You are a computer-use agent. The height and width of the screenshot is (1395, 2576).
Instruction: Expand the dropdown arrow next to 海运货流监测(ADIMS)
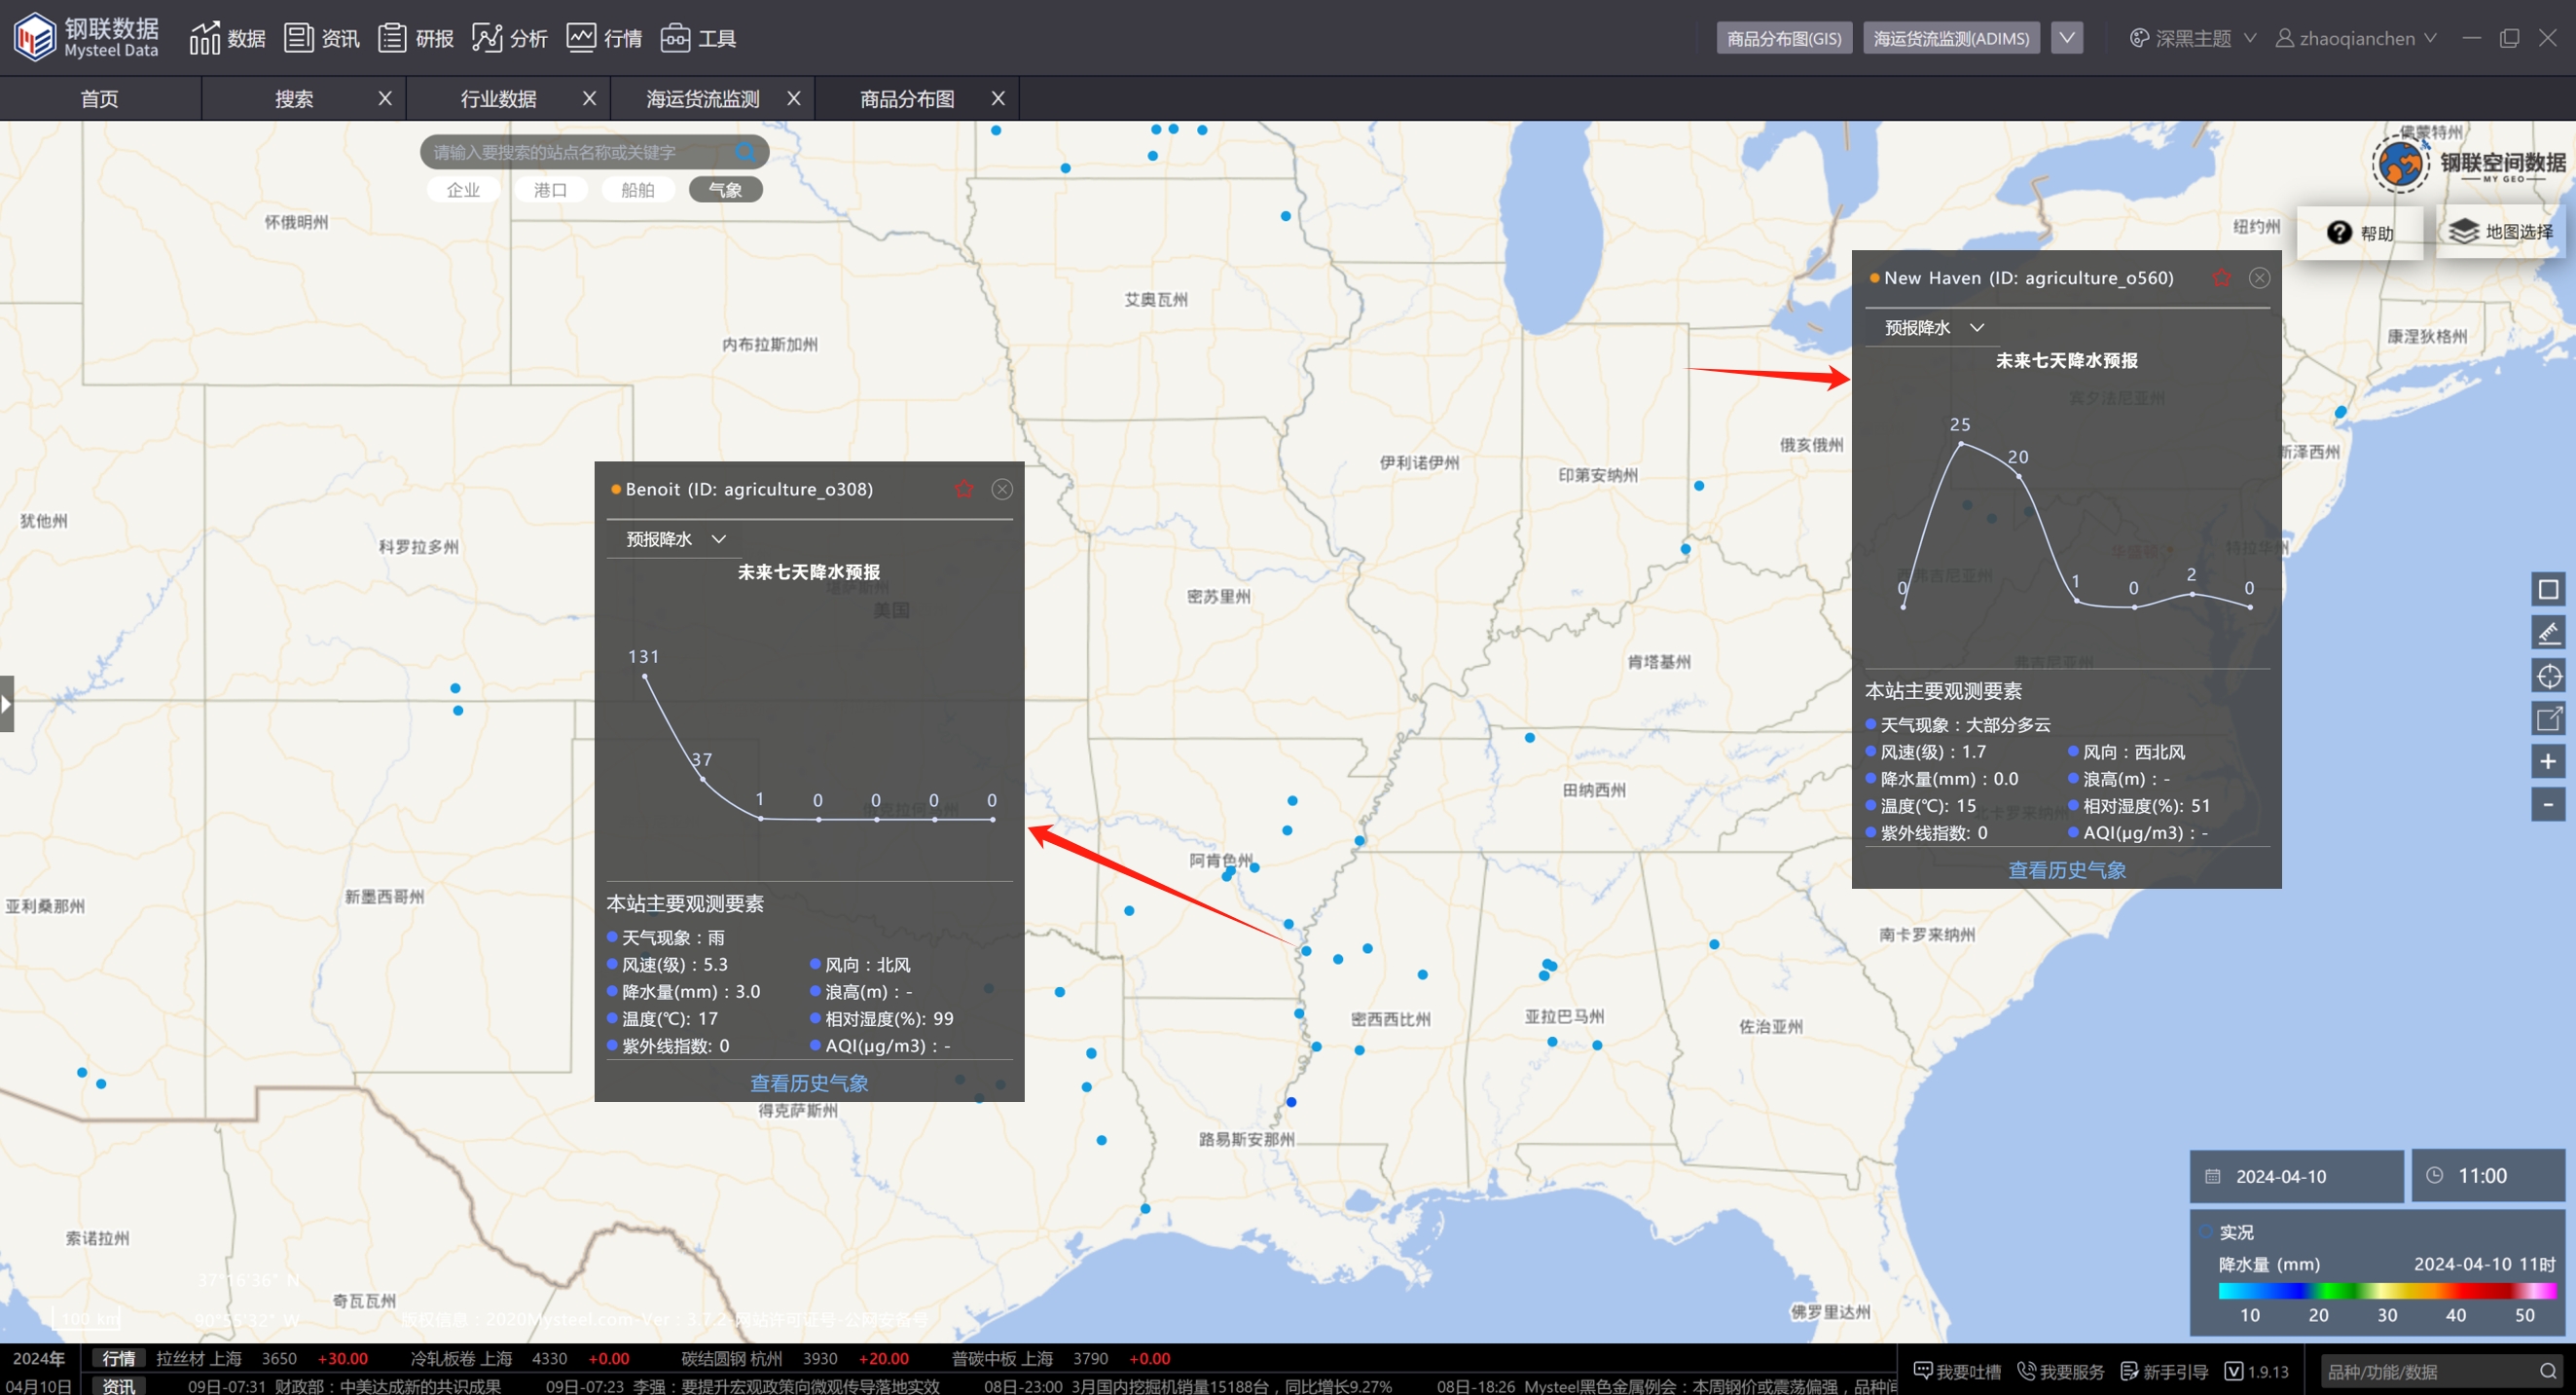coord(2067,38)
